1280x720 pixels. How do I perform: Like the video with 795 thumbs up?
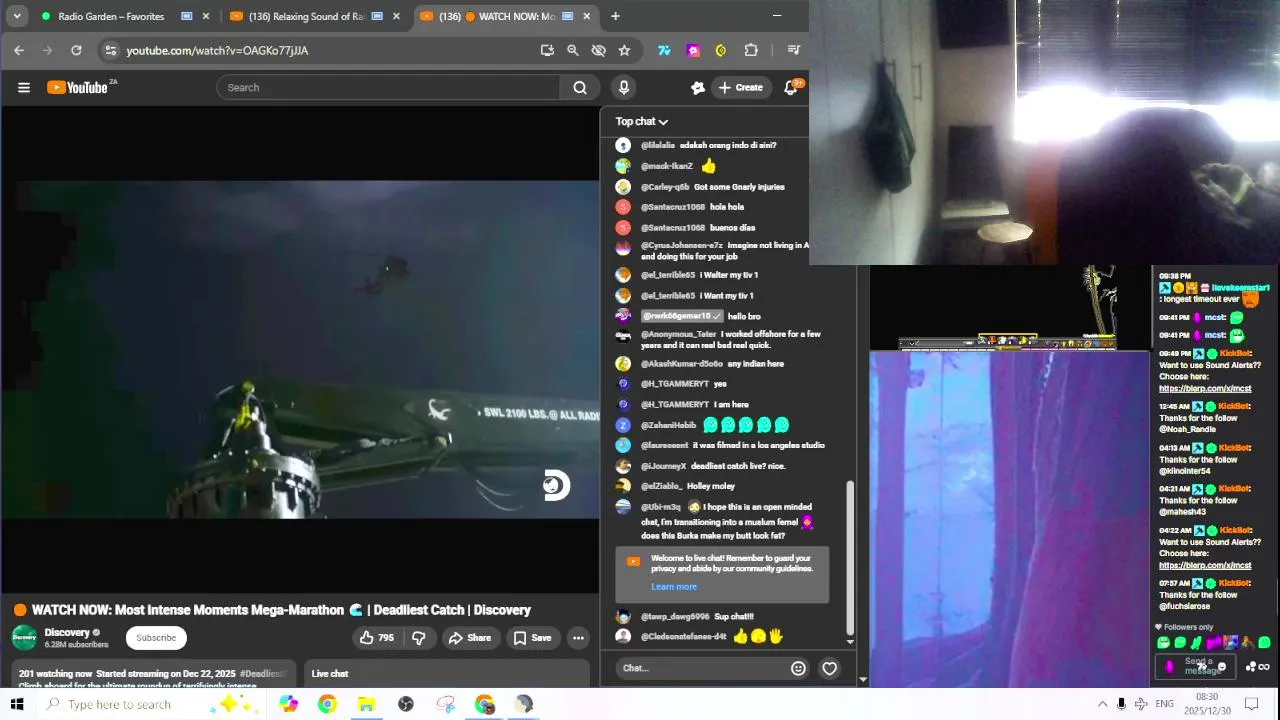tap(377, 638)
